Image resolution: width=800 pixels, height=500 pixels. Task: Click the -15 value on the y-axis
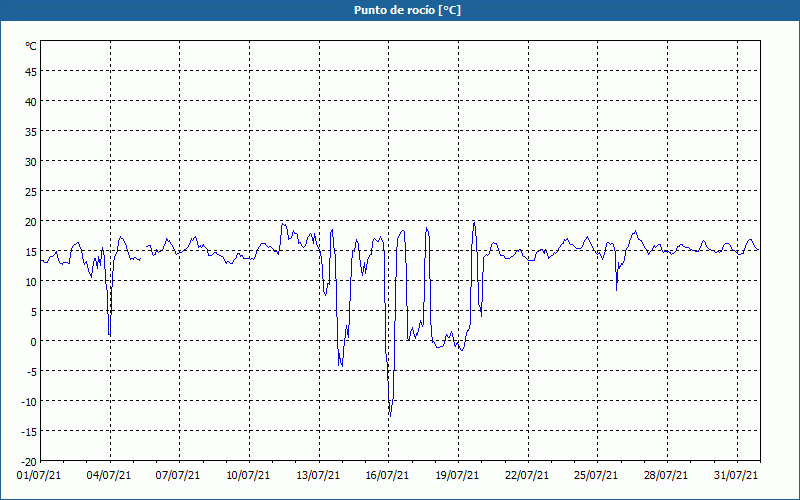[29, 432]
